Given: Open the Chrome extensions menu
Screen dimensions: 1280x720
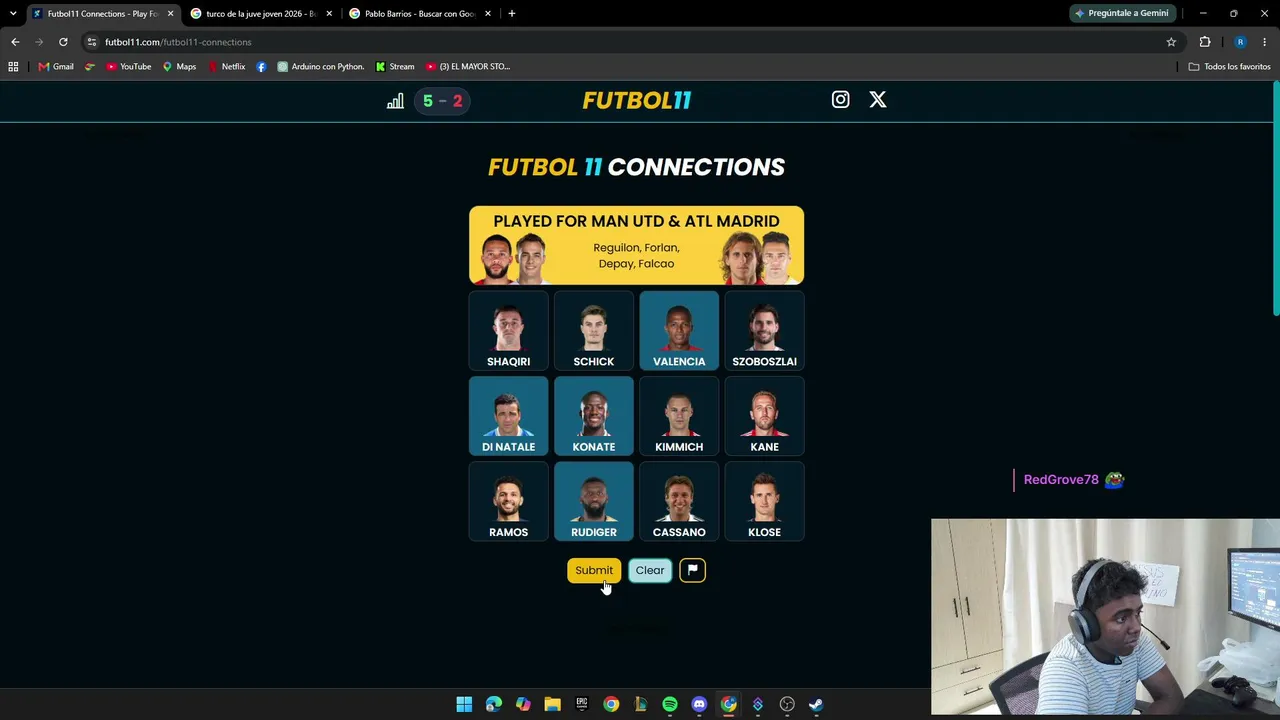Looking at the screenshot, I should (x=1205, y=42).
